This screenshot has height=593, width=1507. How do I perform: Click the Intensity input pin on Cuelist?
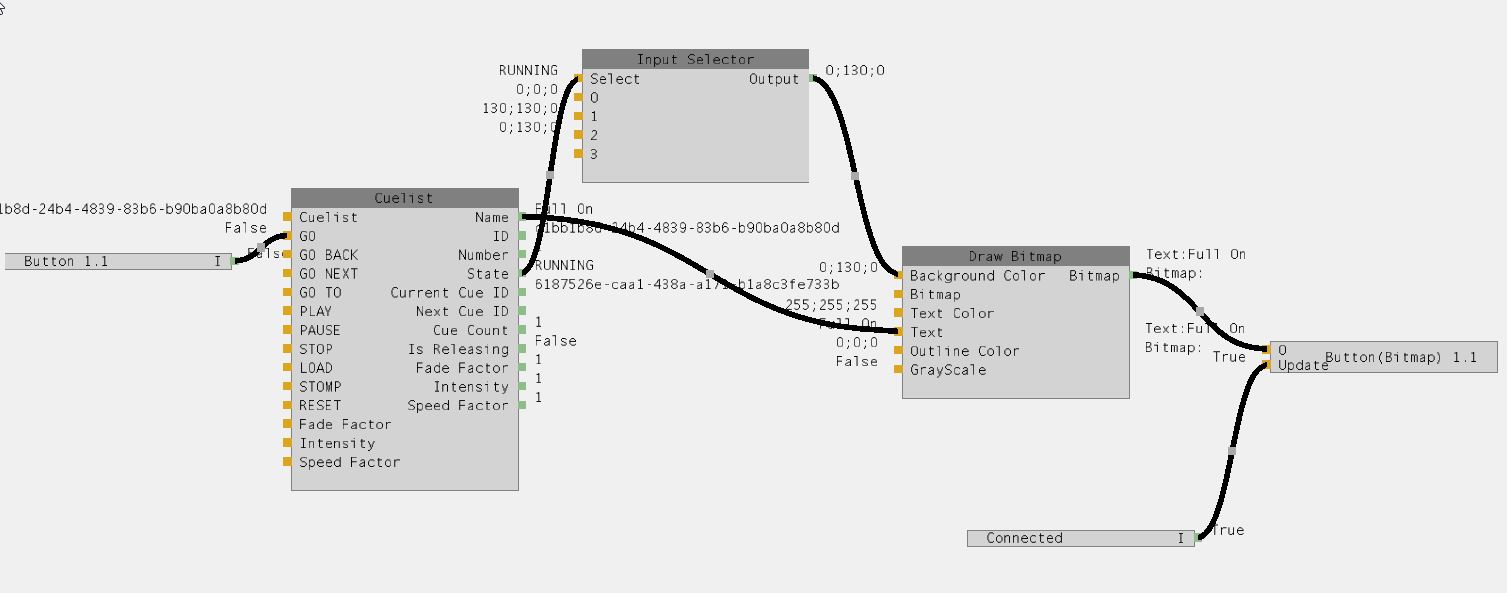tap(288, 443)
